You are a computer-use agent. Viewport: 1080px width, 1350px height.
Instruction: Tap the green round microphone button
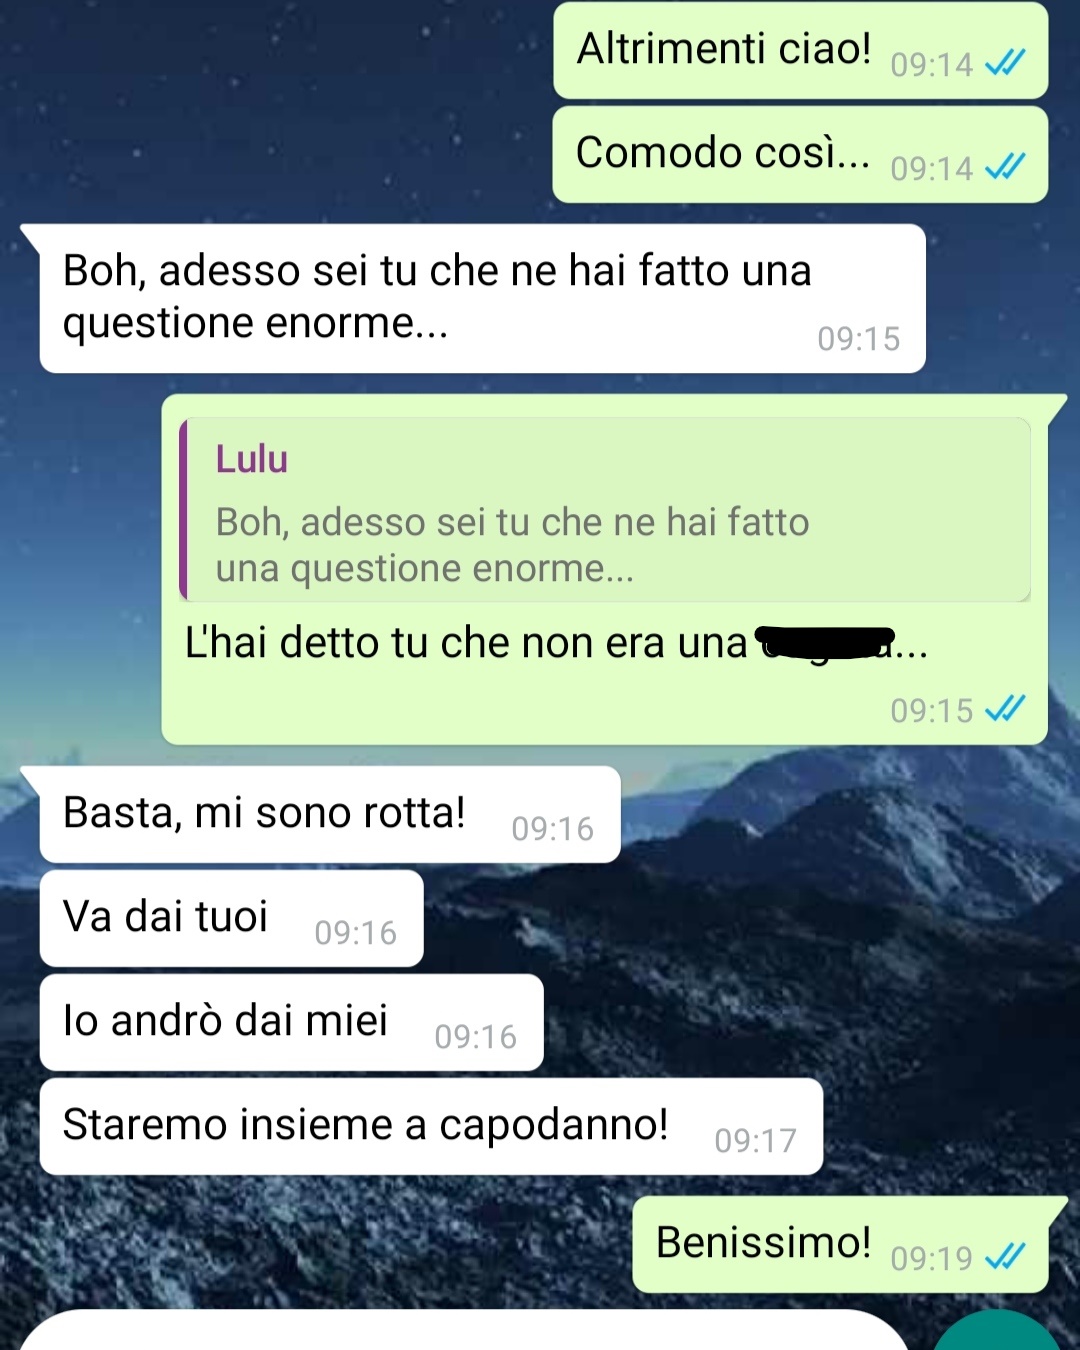[997, 1331]
